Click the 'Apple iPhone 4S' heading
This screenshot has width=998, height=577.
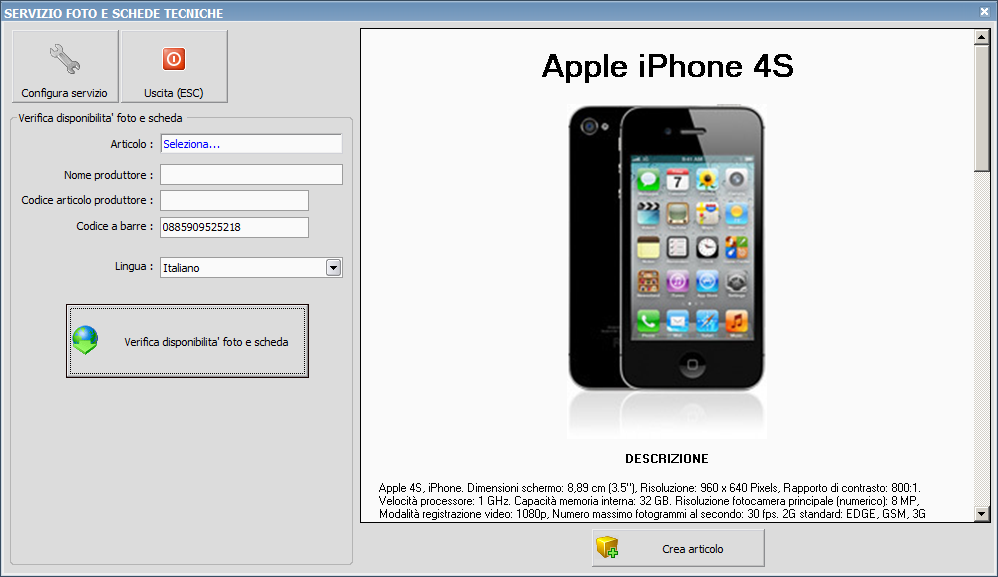(667, 66)
